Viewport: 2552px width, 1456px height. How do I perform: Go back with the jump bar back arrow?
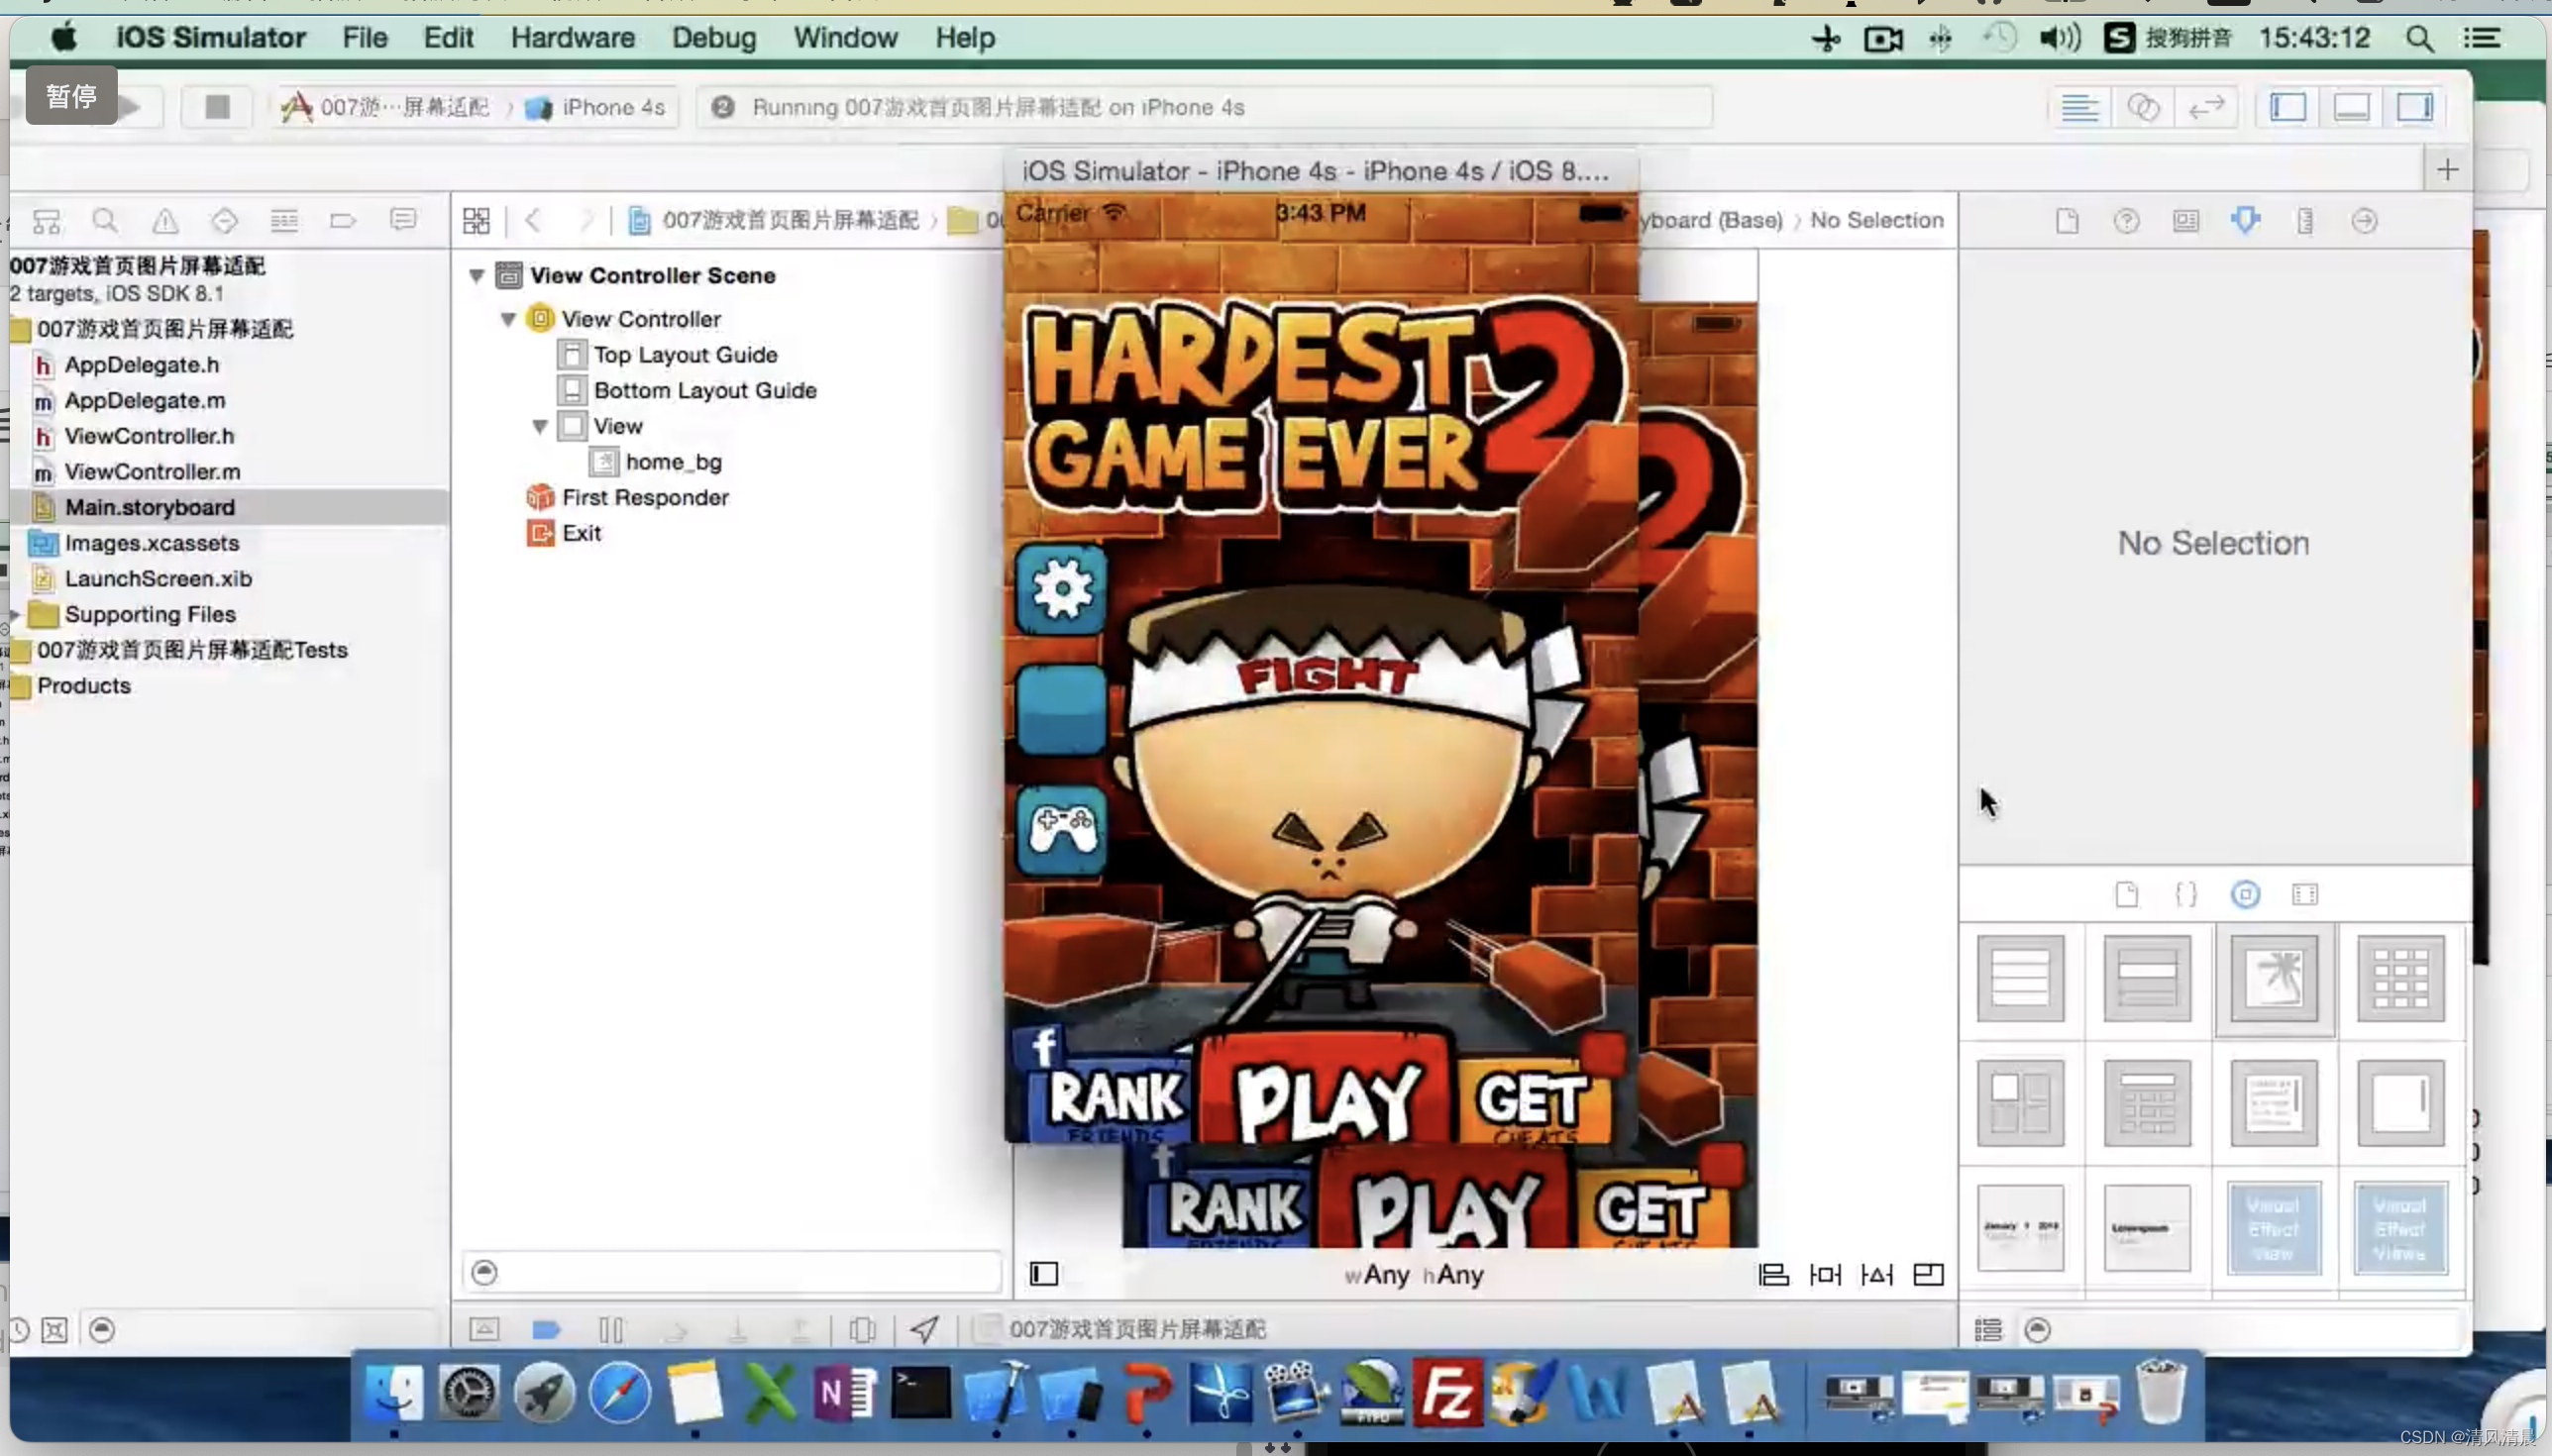click(x=533, y=221)
